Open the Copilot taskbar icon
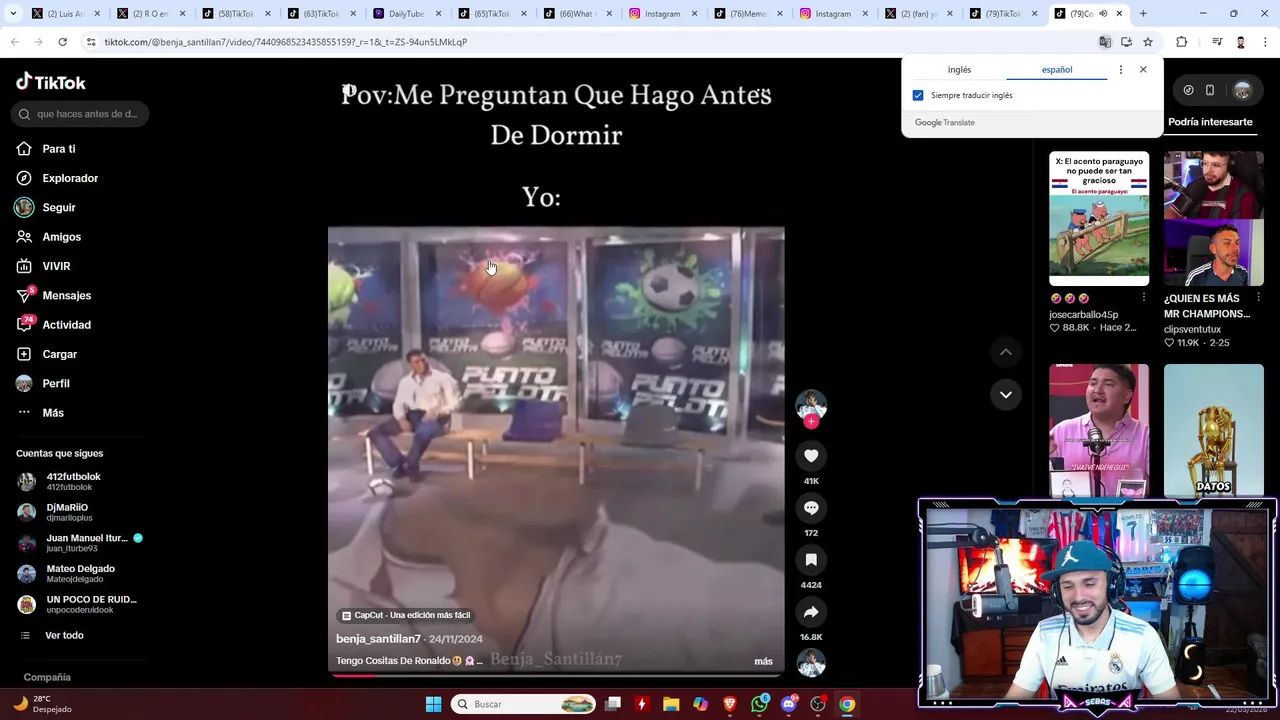 (701, 704)
